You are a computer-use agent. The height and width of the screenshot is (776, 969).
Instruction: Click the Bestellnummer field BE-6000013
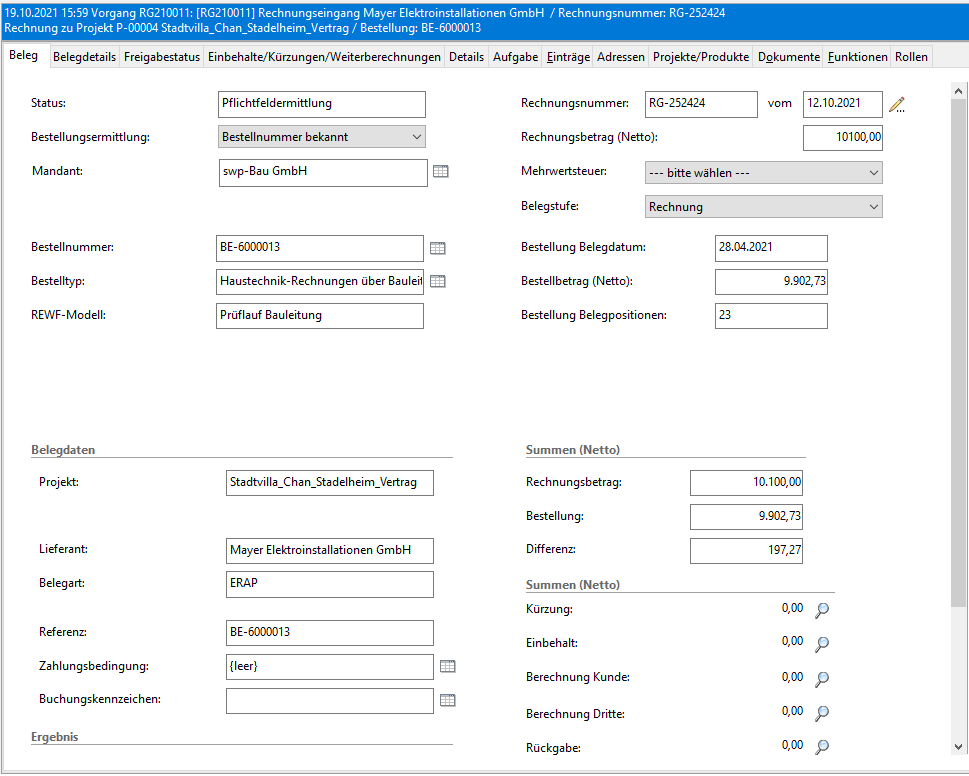coord(320,248)
